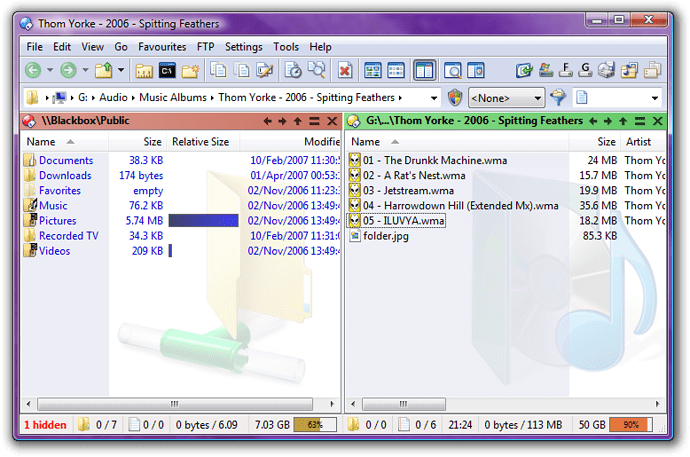Click the right pane horizontal scrollbar thumb

coord(404,404)
